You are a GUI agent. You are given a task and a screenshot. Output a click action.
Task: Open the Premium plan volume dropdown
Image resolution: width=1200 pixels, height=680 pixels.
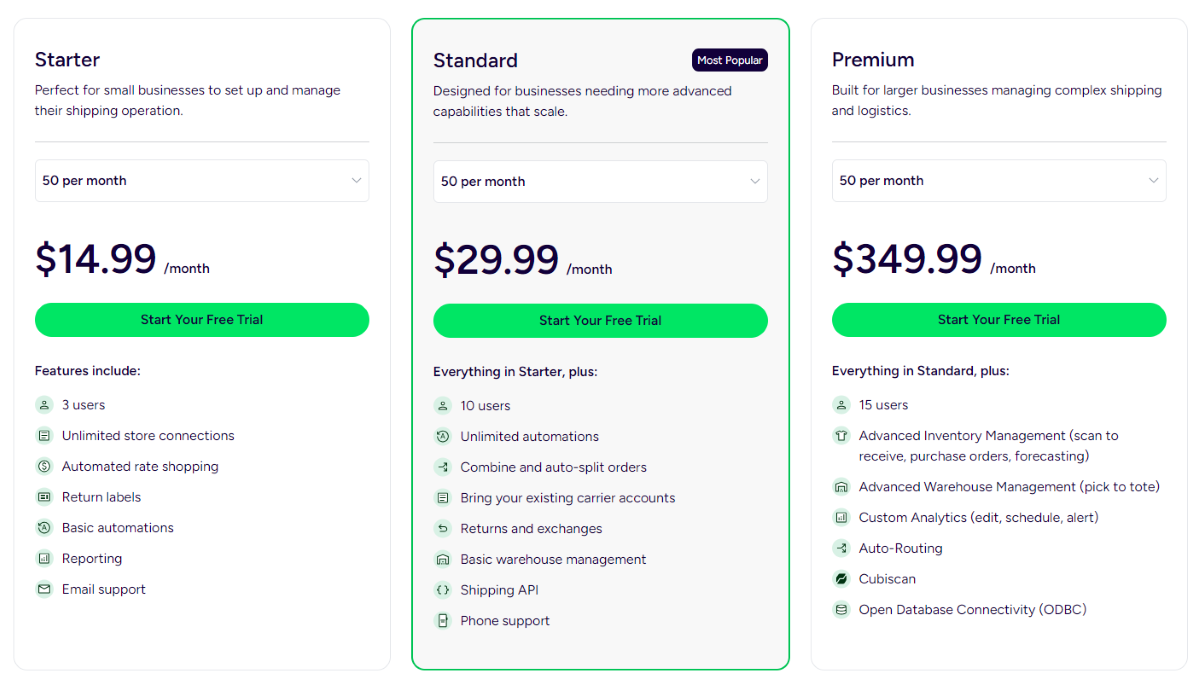[x=999, y=181]
